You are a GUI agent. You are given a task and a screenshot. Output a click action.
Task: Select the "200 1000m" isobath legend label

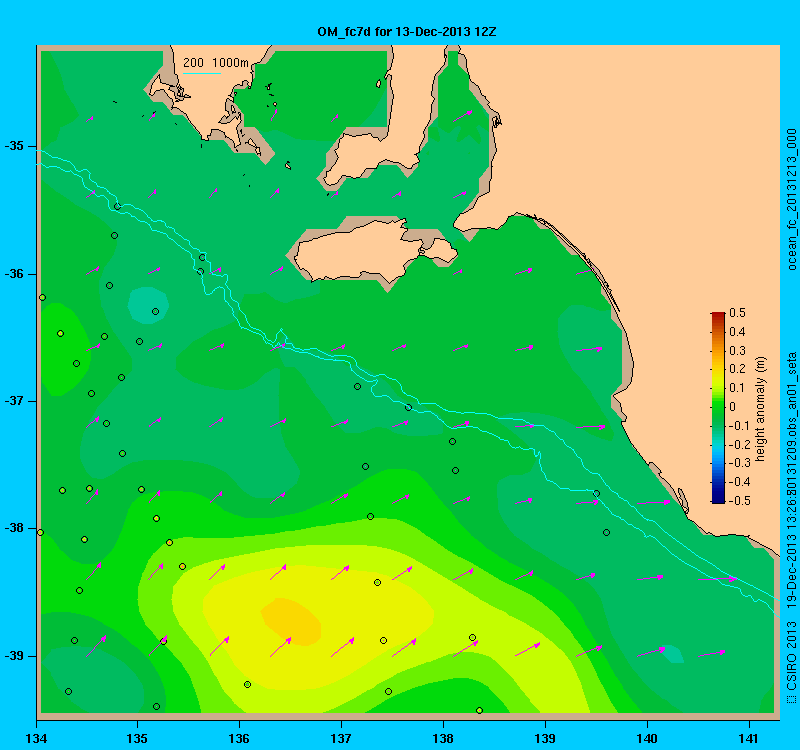[216, 63]
